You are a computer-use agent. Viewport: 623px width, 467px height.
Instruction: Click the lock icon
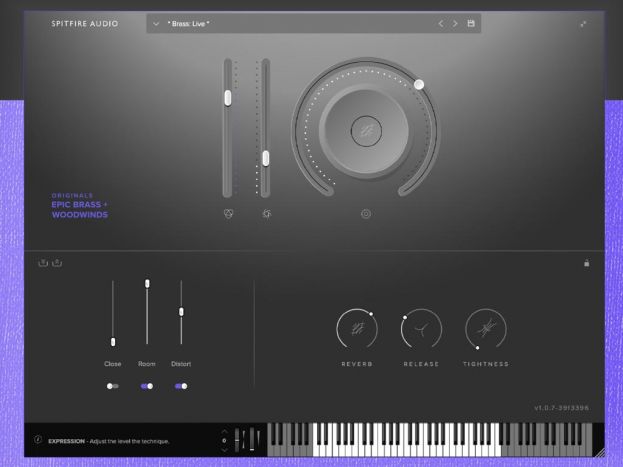(x=586, y=263)
